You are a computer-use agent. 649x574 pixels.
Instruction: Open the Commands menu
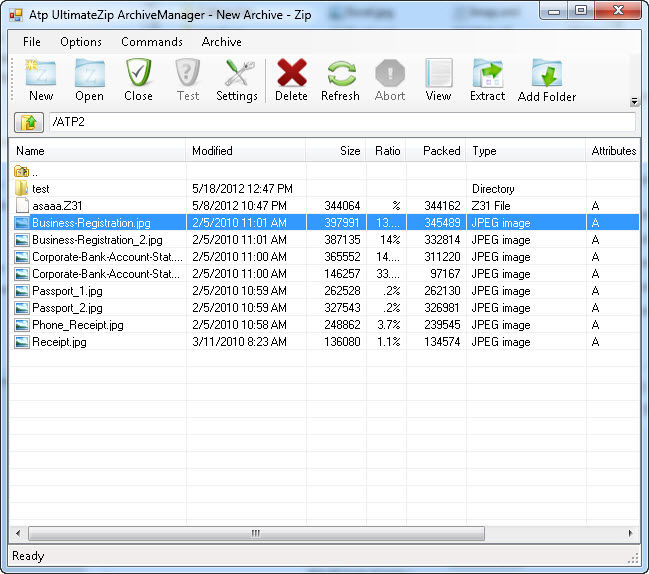tap(152, 42)
